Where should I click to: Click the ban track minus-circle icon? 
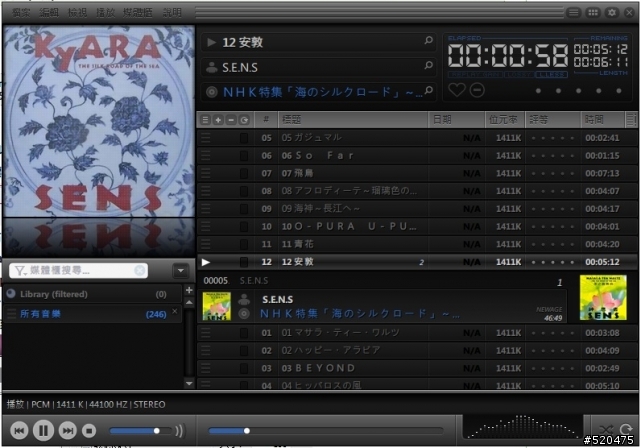[x=477, y=90]
